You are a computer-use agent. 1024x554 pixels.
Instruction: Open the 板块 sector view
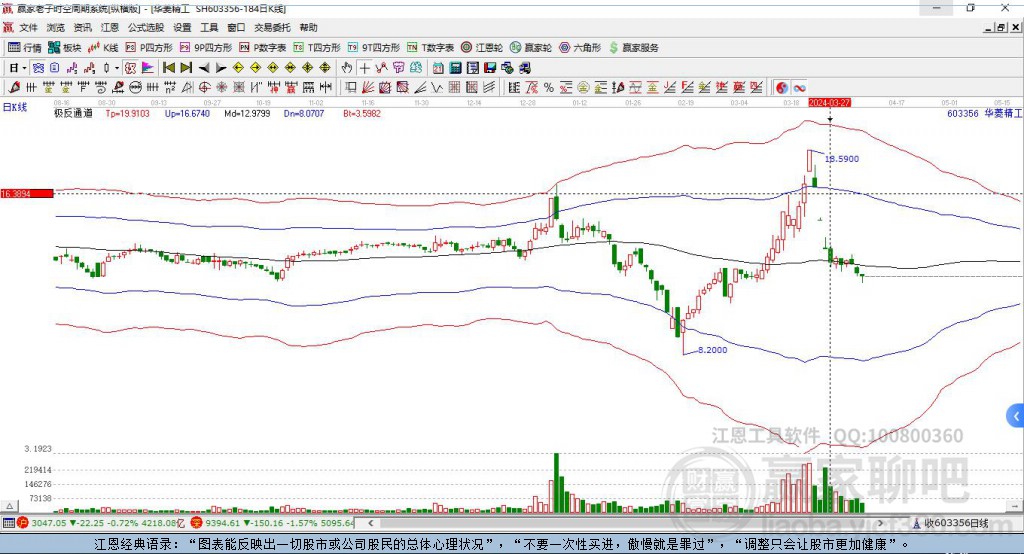click(x=65, y=48)
